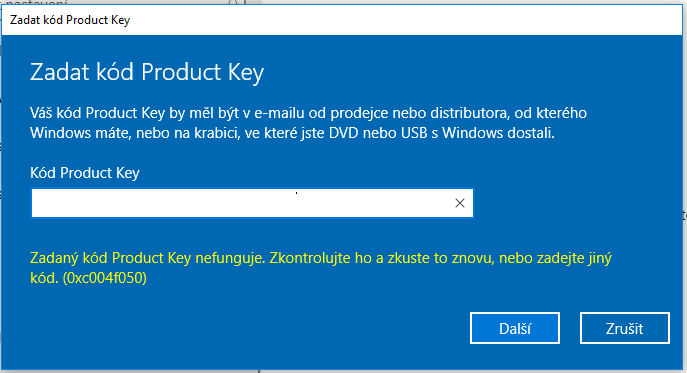Click the Kód Product Key field label
Image resolution: width=687 pixels, height=373 pixels.
coord(85,173)
